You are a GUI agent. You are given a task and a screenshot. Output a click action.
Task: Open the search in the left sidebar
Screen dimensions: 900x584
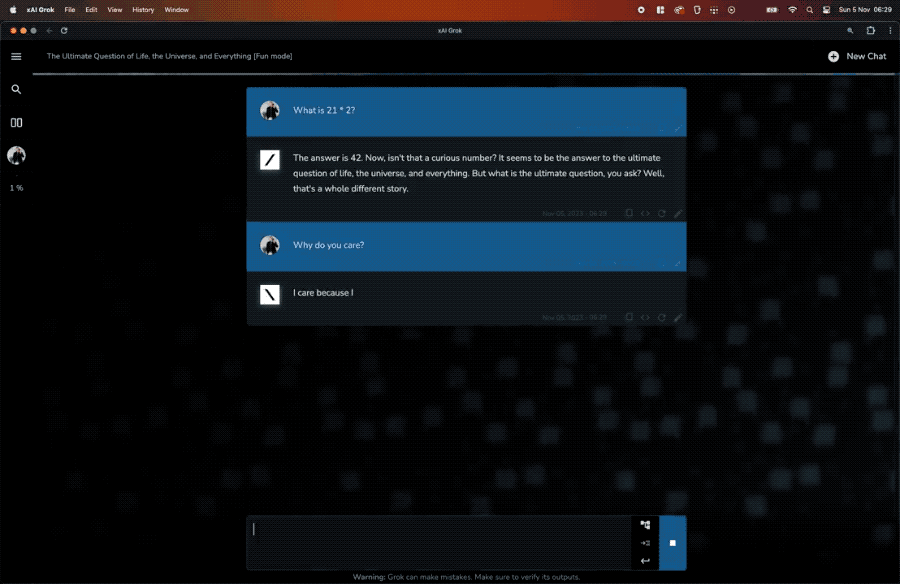coord(16,89)
